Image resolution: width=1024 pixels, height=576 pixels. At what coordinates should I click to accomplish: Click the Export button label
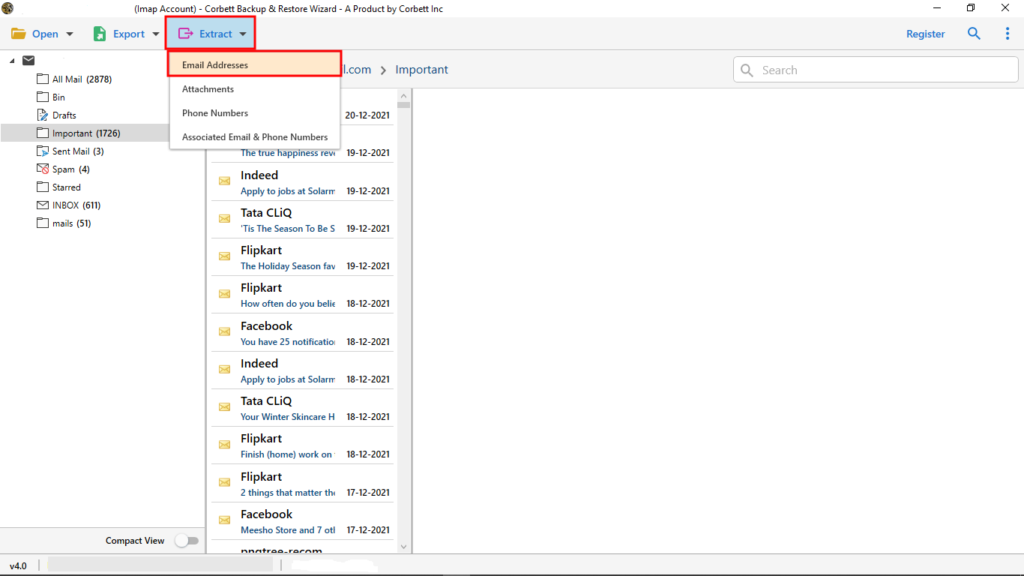(129, 34)
